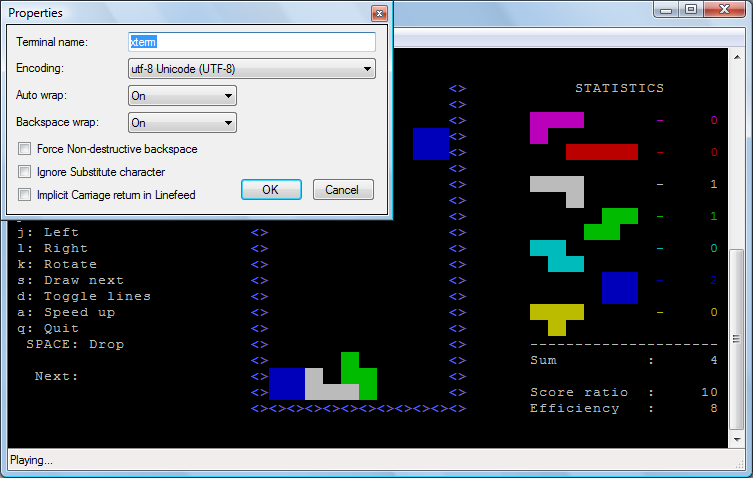This screenshot has width=753, height=478.
Task: Open the Encoding dropdown
Action: (x=252, y=69)
